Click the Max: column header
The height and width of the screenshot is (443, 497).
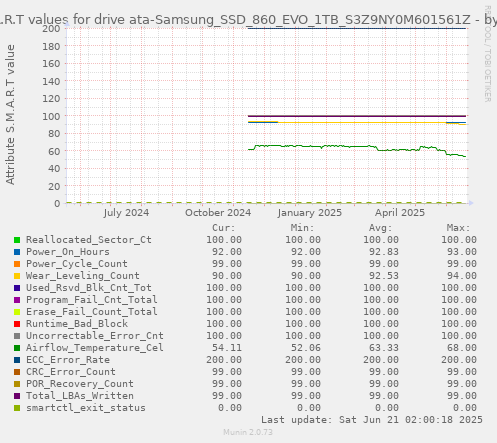tap(458, 228)
